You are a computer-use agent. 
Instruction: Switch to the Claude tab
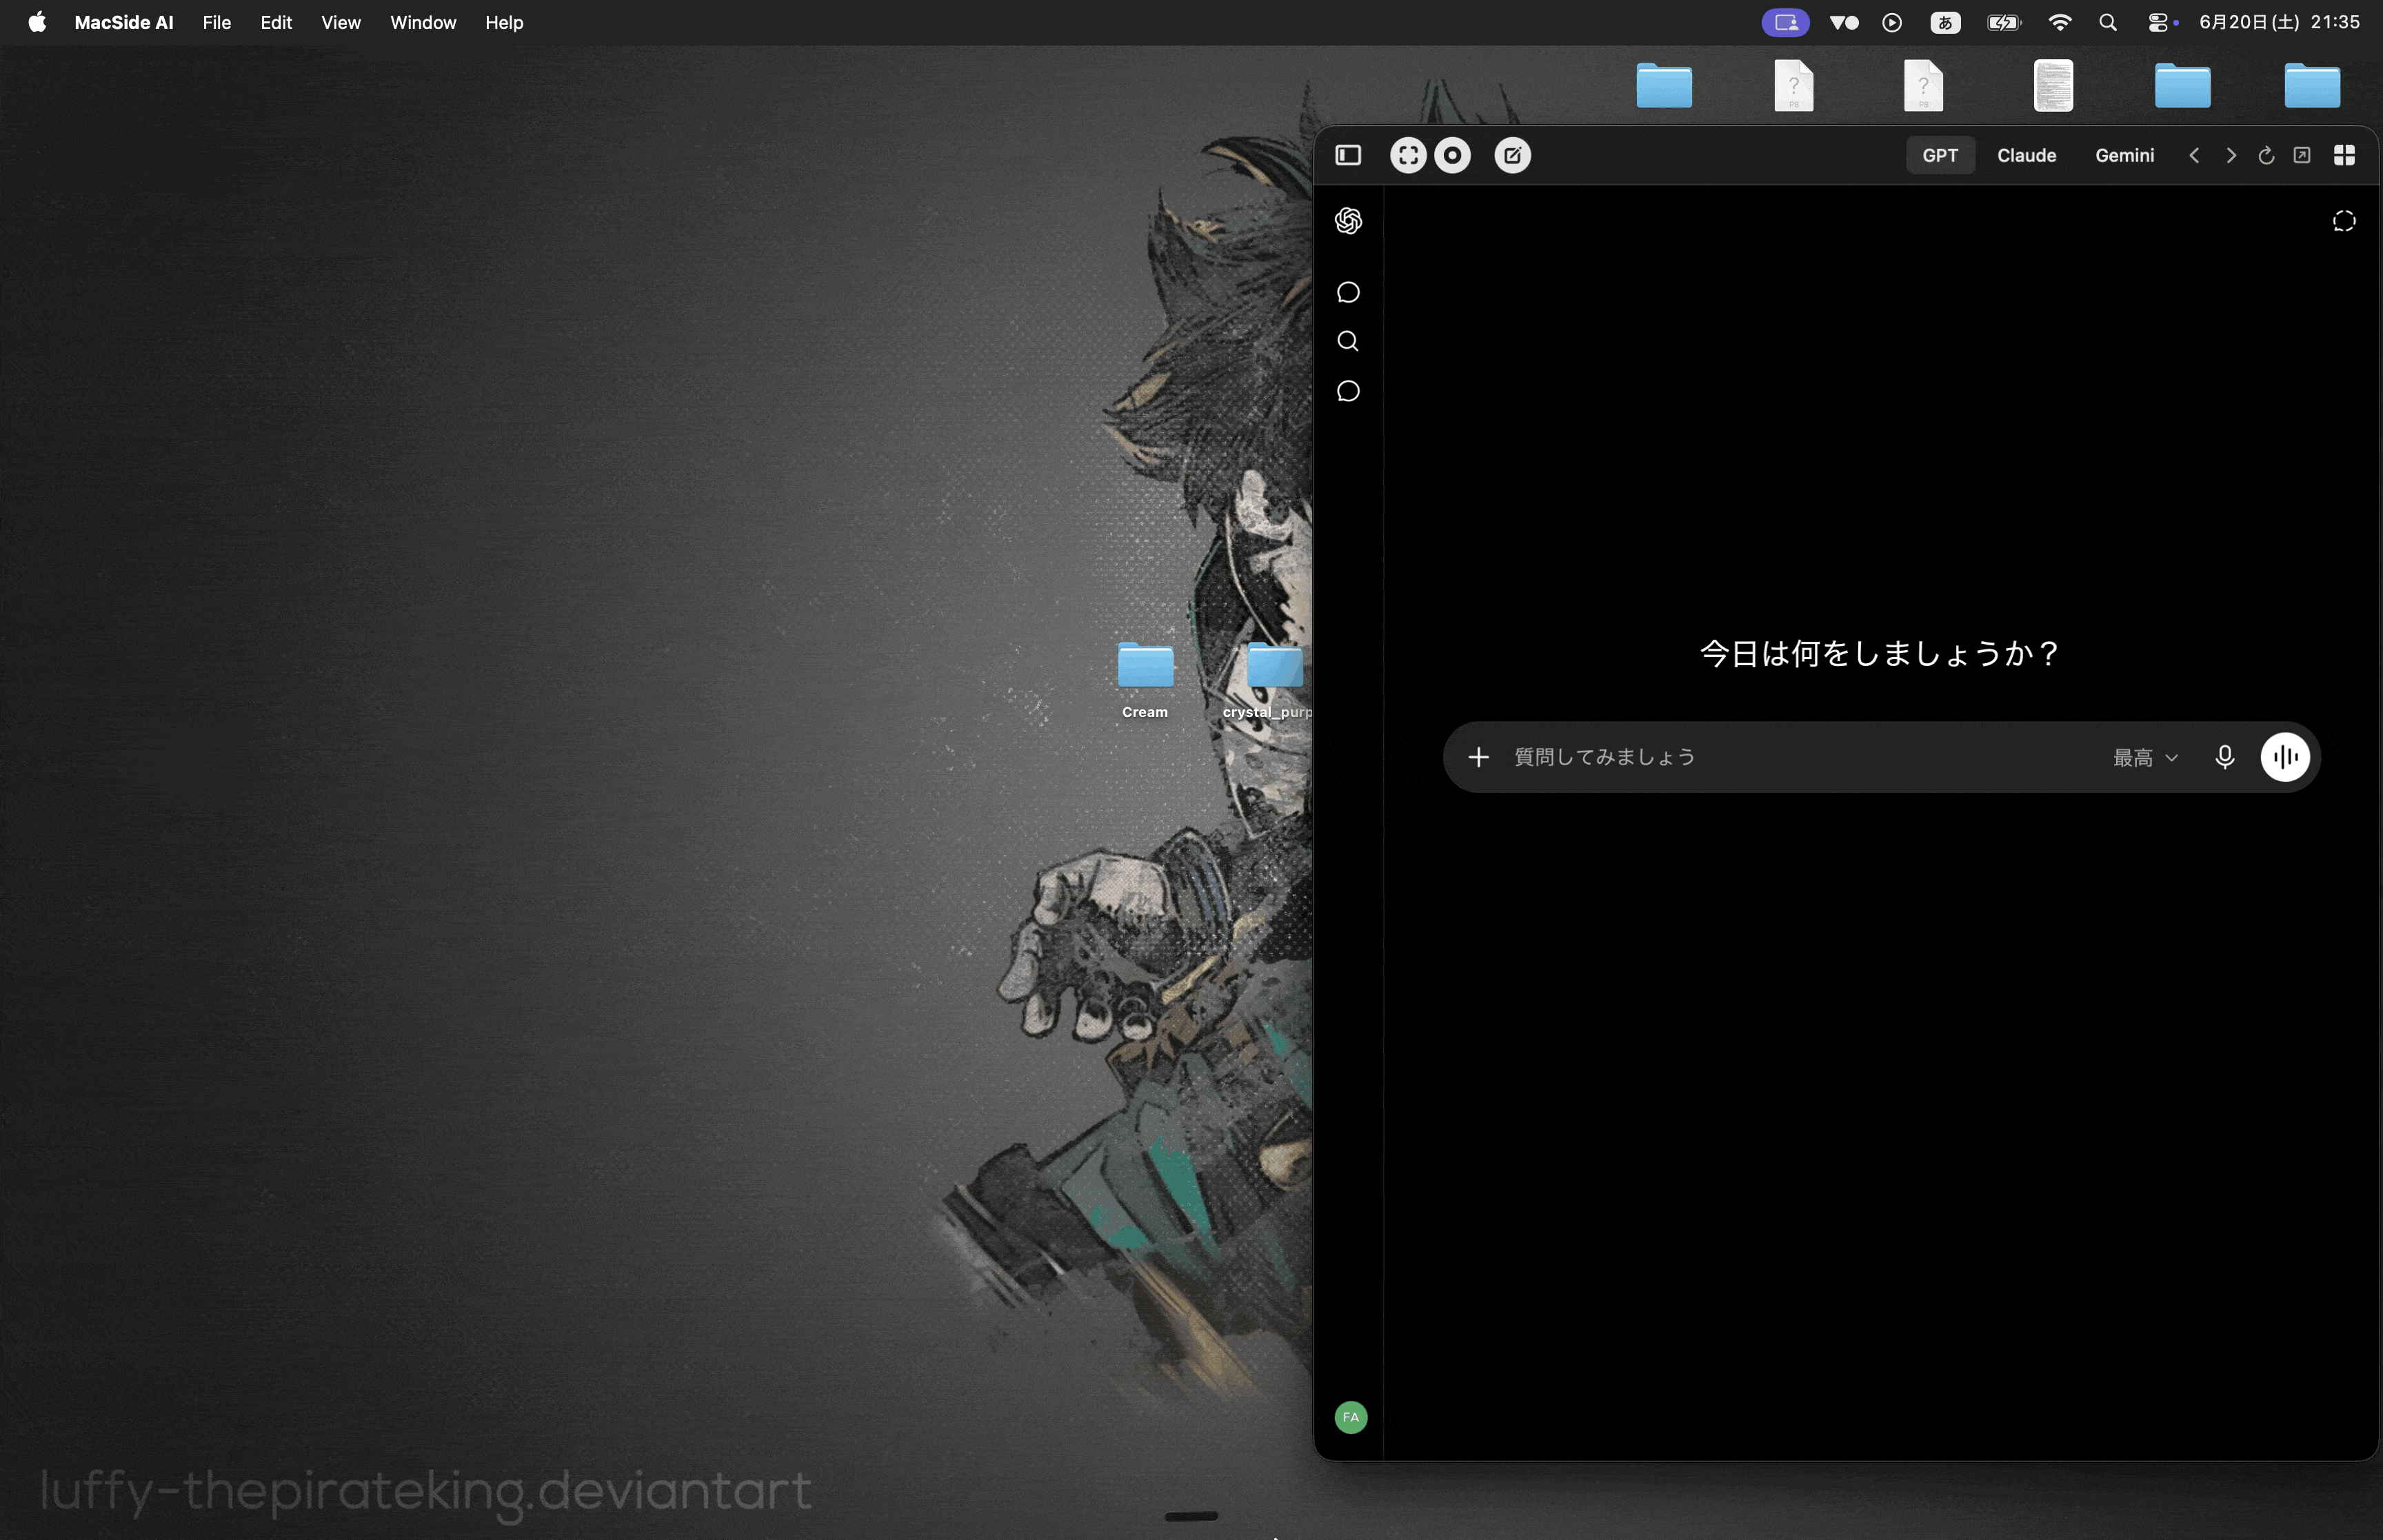pos(2026,155)
